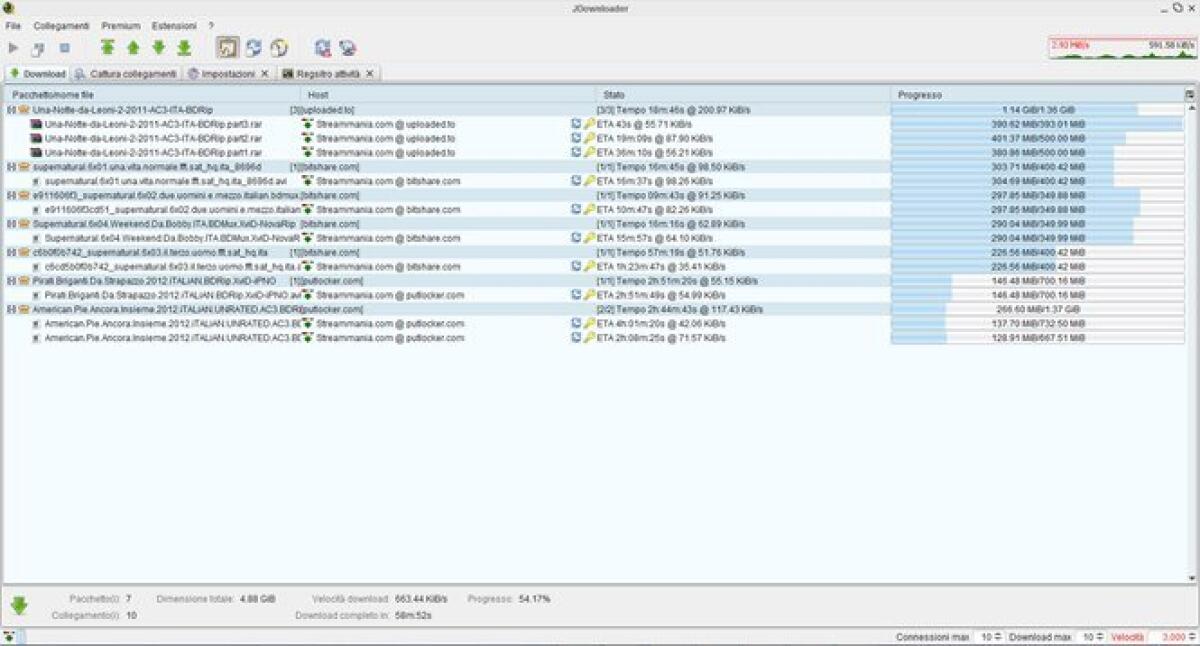Toggle the Clipboard Observer toolbar button
Viewport: 1200px width, 646px height.
coord(226,46)
